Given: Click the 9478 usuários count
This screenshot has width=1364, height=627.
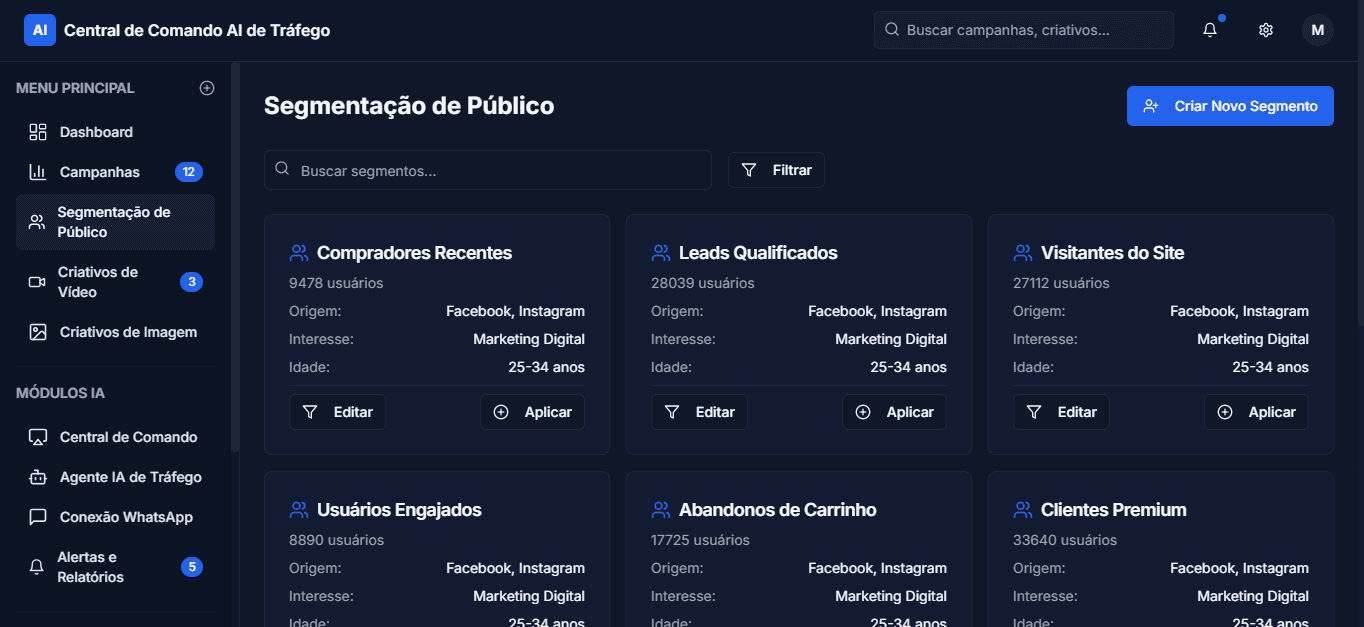Looking at the screenshot, I should pyautogui.click(x=336, y=283).
